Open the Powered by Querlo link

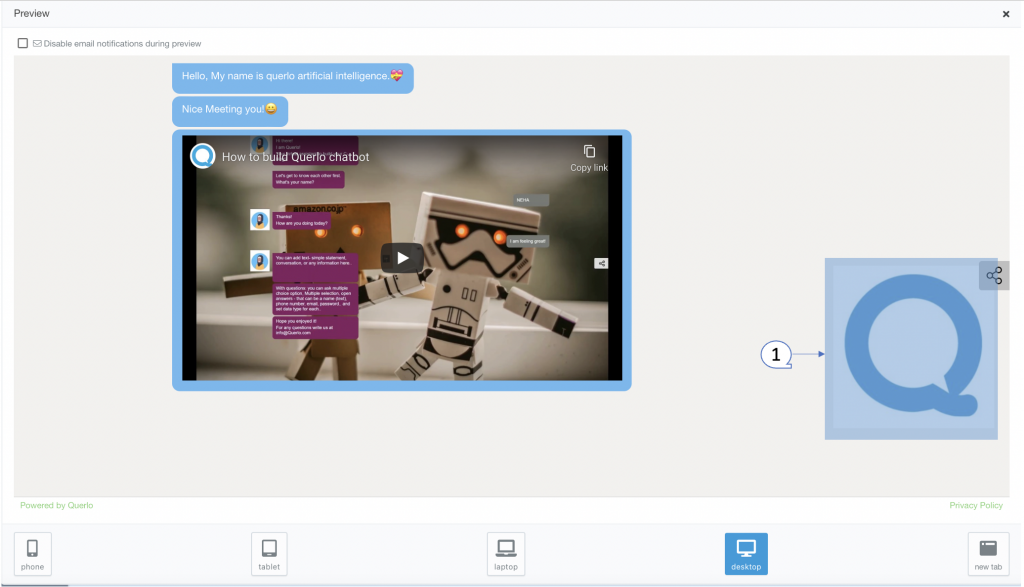point(57,505)
